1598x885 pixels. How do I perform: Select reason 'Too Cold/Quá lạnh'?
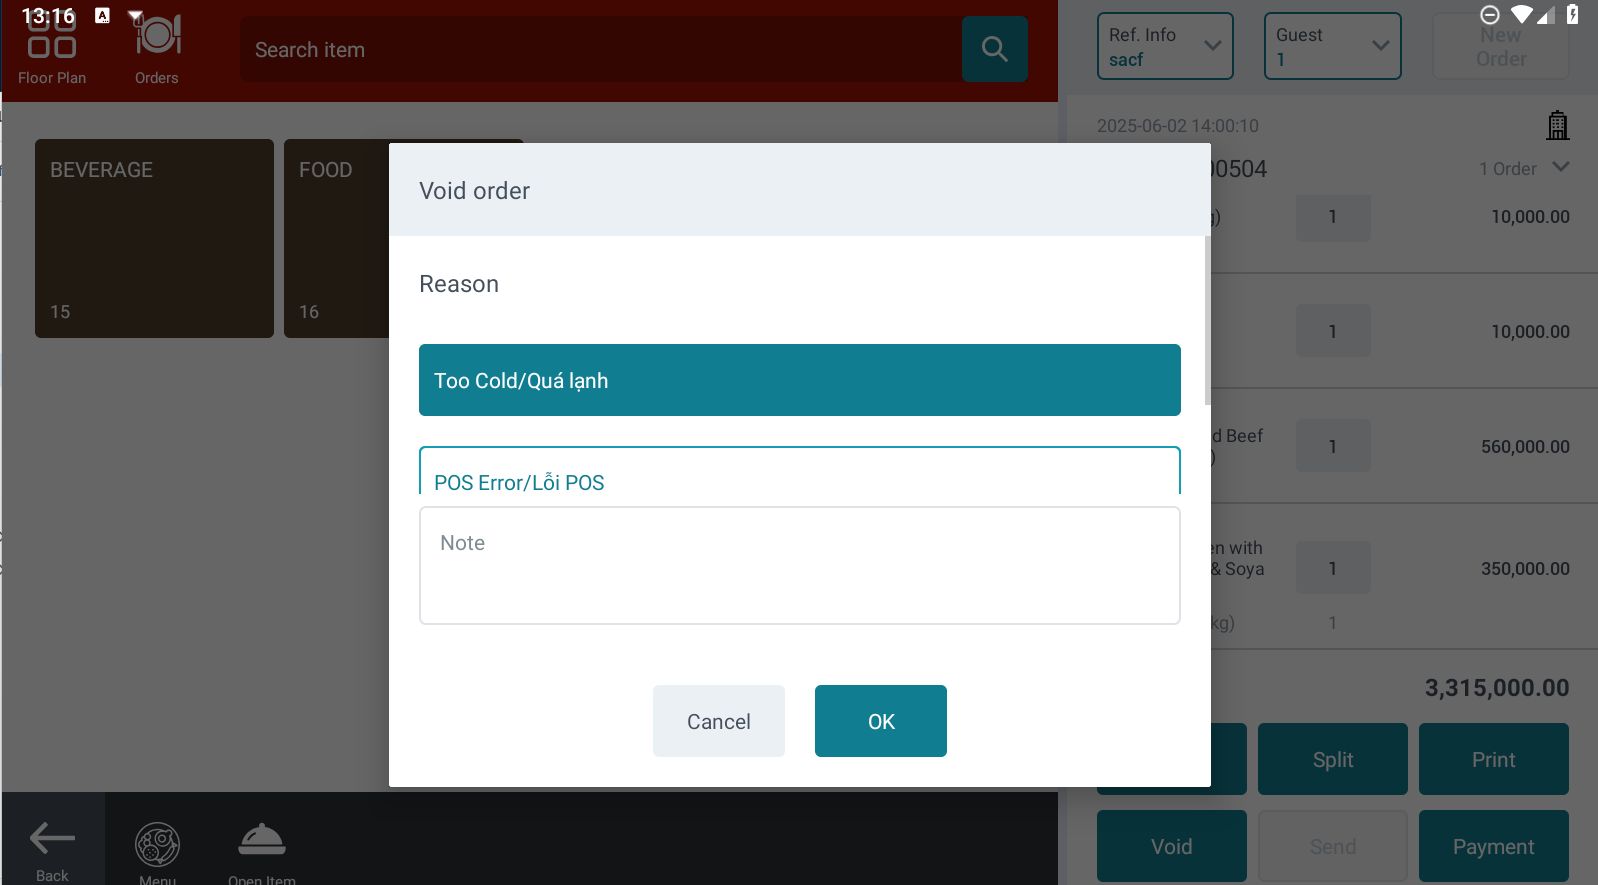click(x=800, y=380)
